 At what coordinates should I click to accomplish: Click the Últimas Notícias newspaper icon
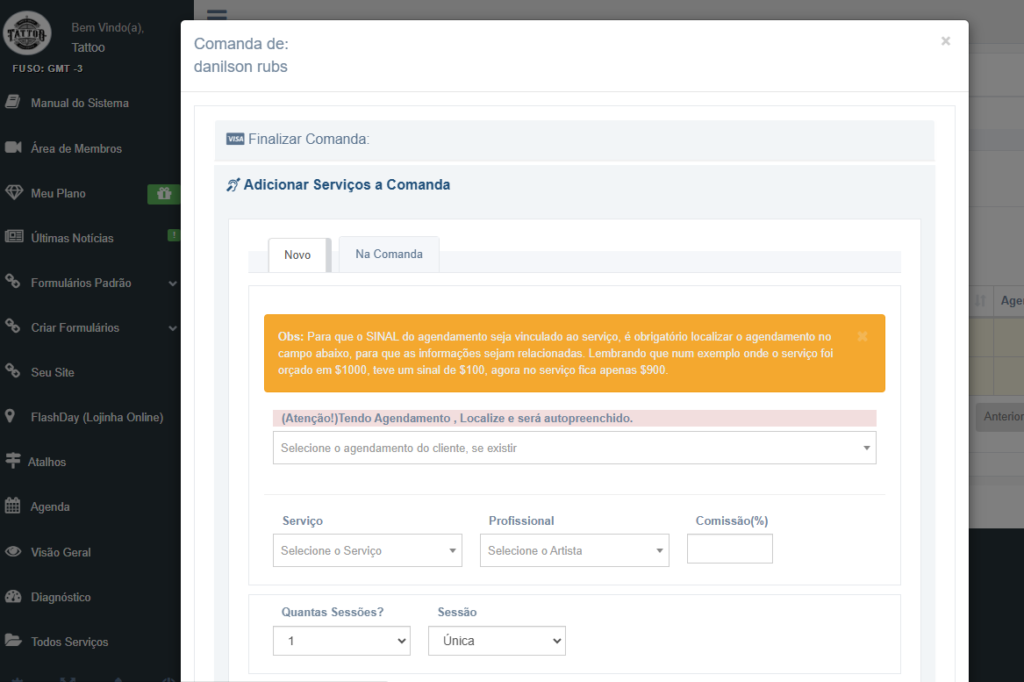14,237
